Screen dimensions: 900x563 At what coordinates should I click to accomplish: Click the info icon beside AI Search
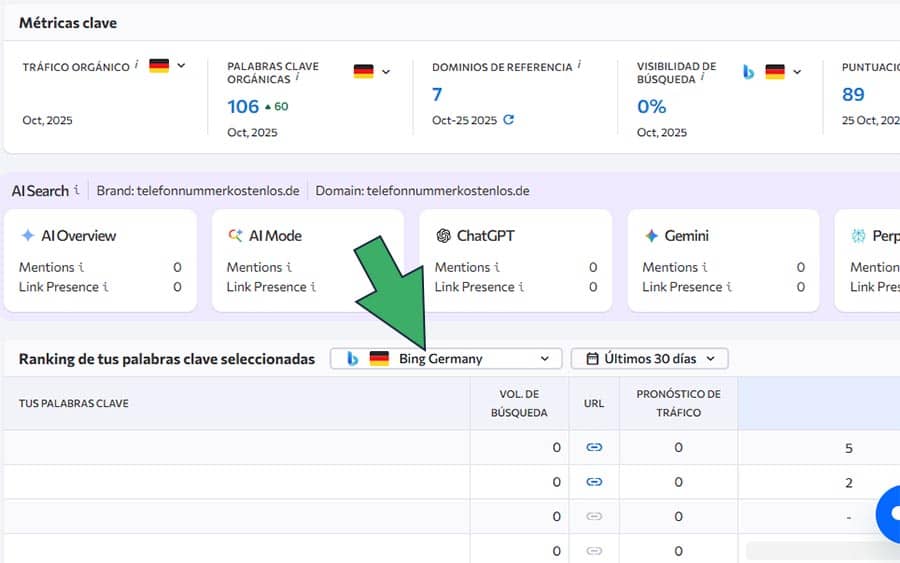(x=77, y=190)
